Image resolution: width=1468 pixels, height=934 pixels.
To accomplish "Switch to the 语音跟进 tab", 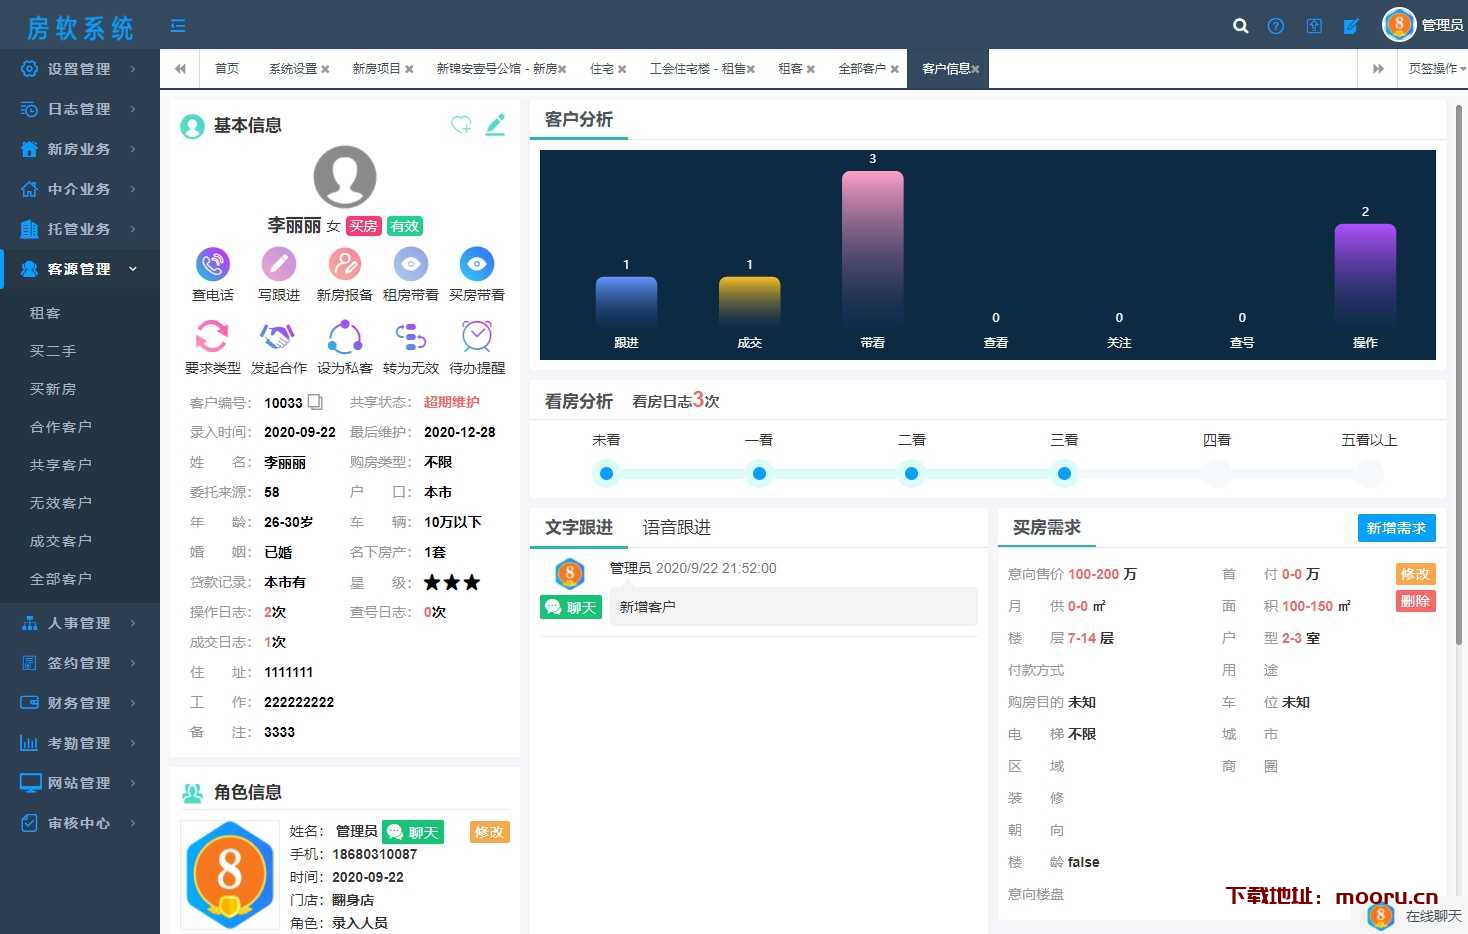I will 677,527.
